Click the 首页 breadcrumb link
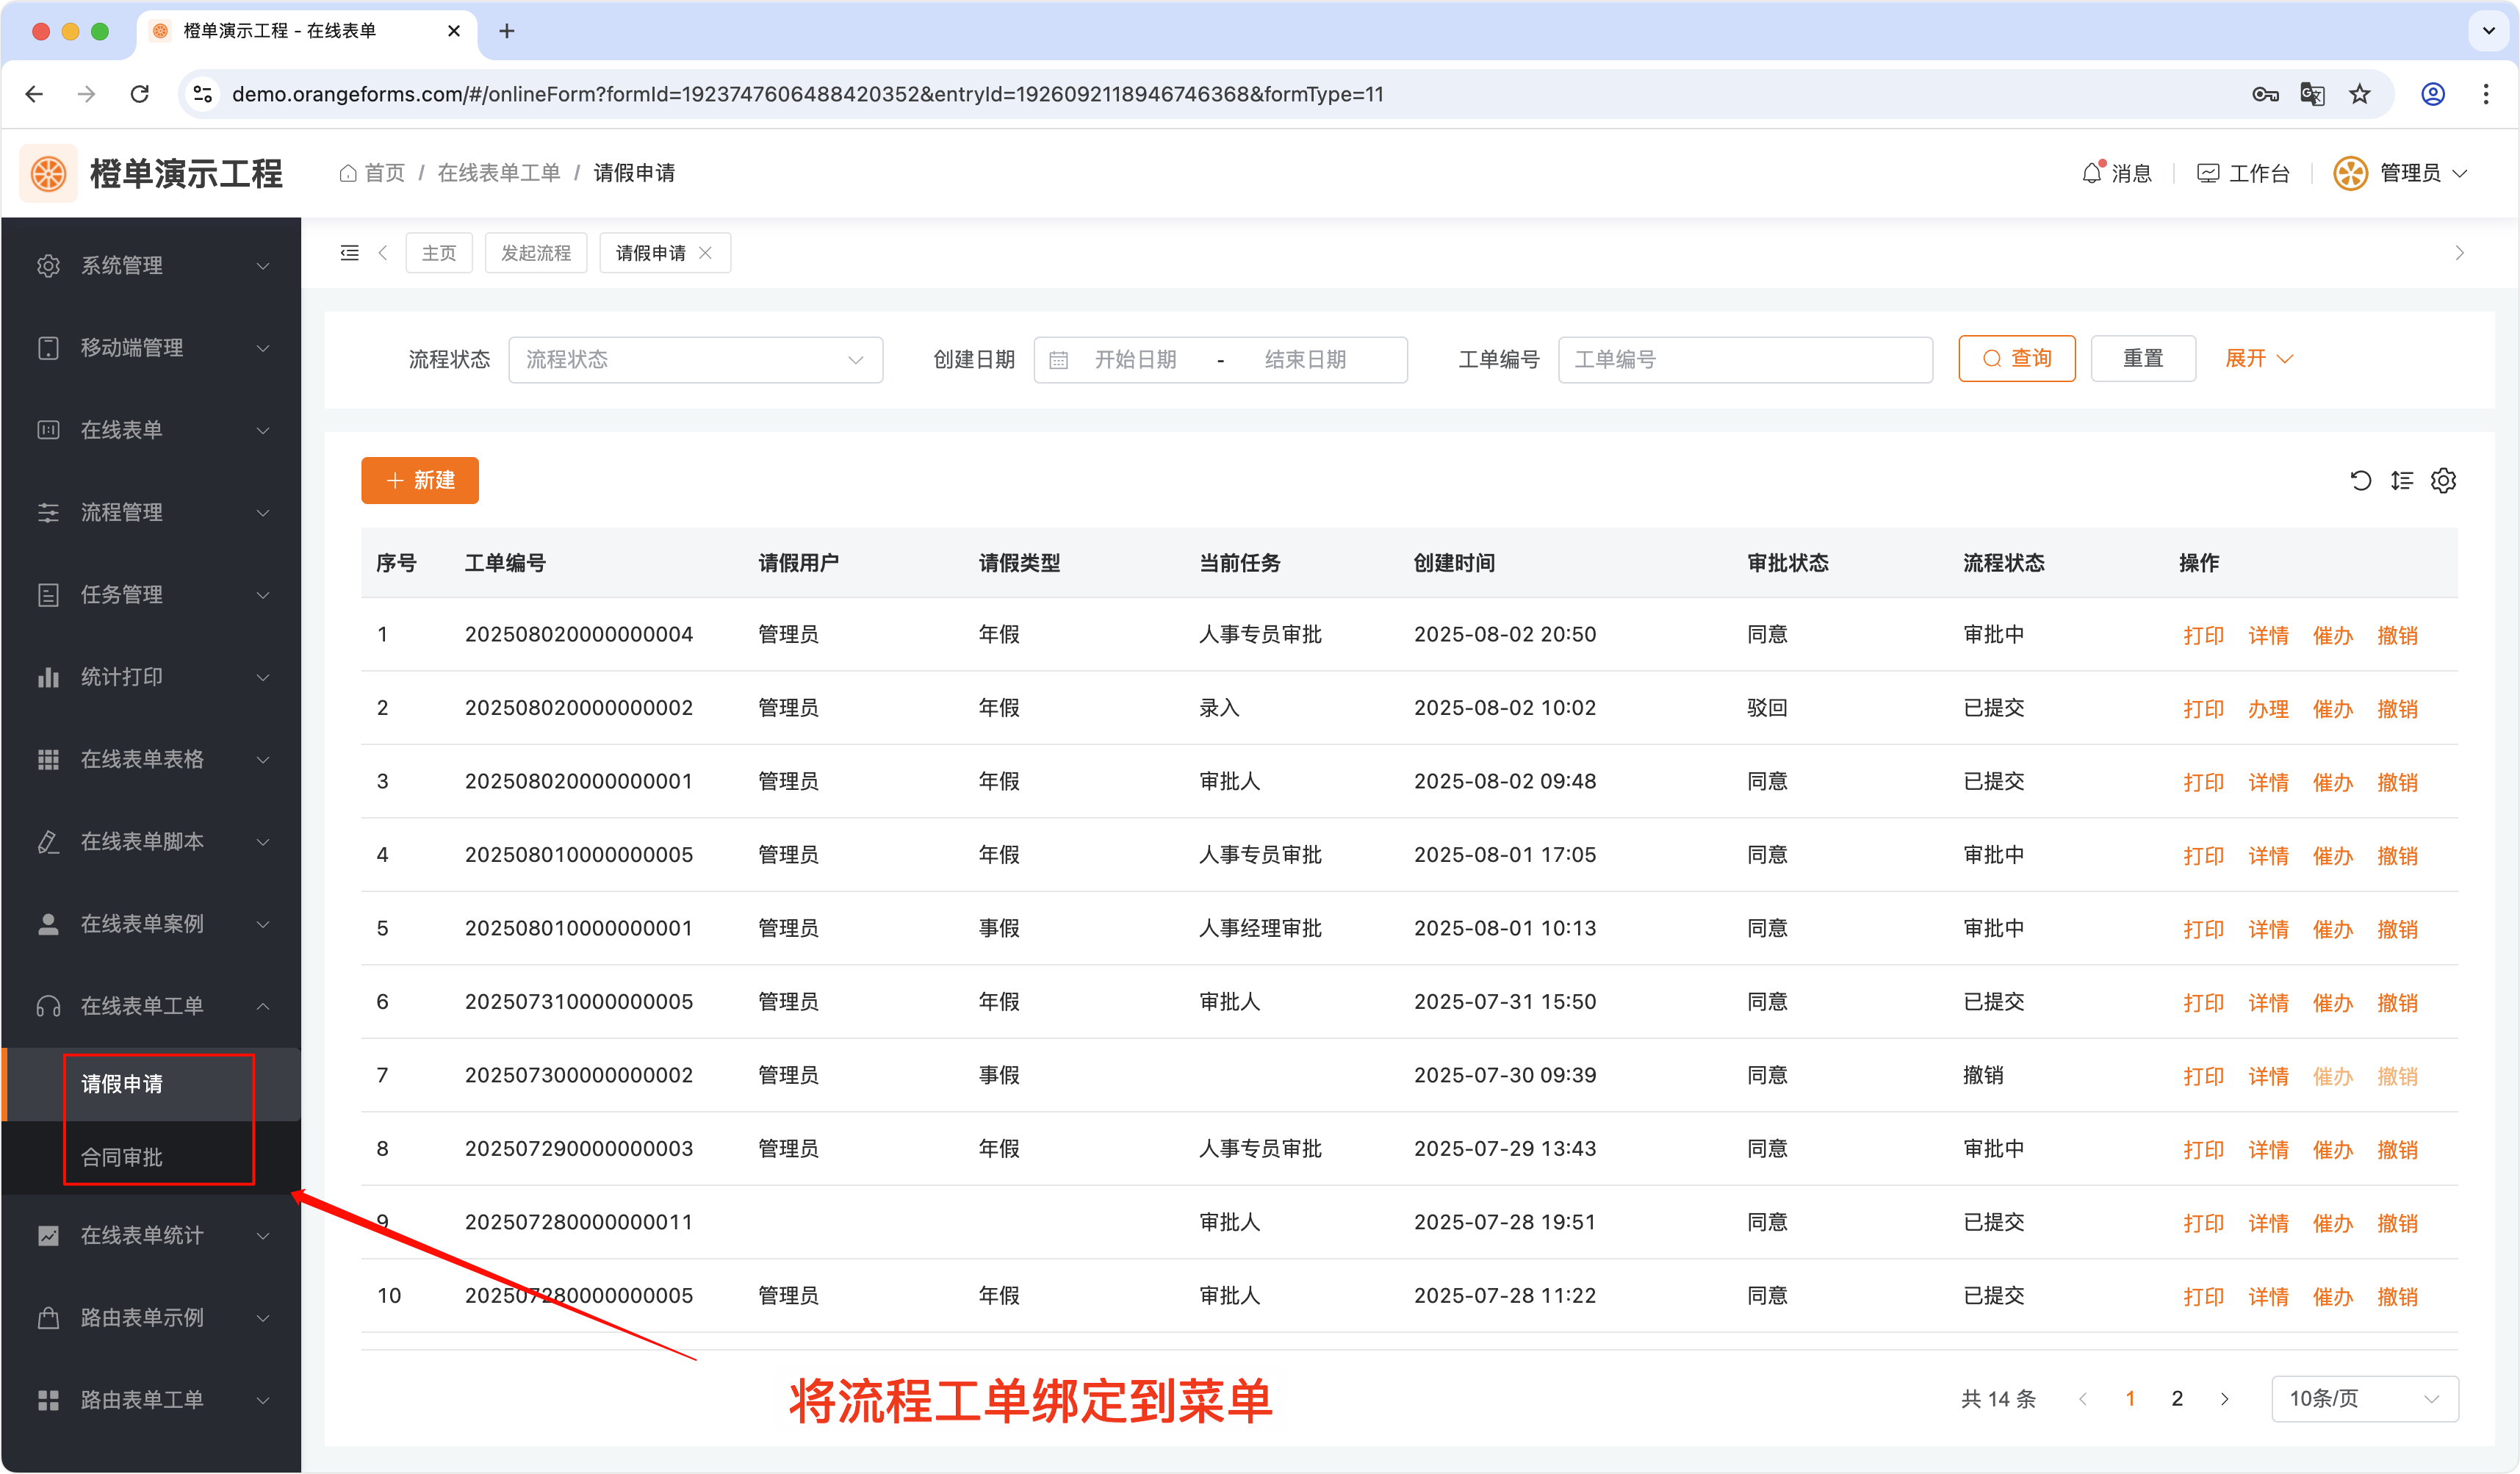2520x1474 pixels. [384, 173]
